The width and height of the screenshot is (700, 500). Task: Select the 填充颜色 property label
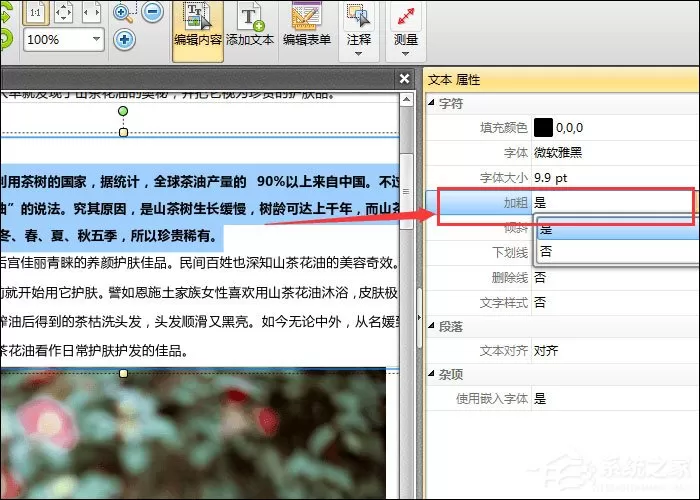coord(504,128)
